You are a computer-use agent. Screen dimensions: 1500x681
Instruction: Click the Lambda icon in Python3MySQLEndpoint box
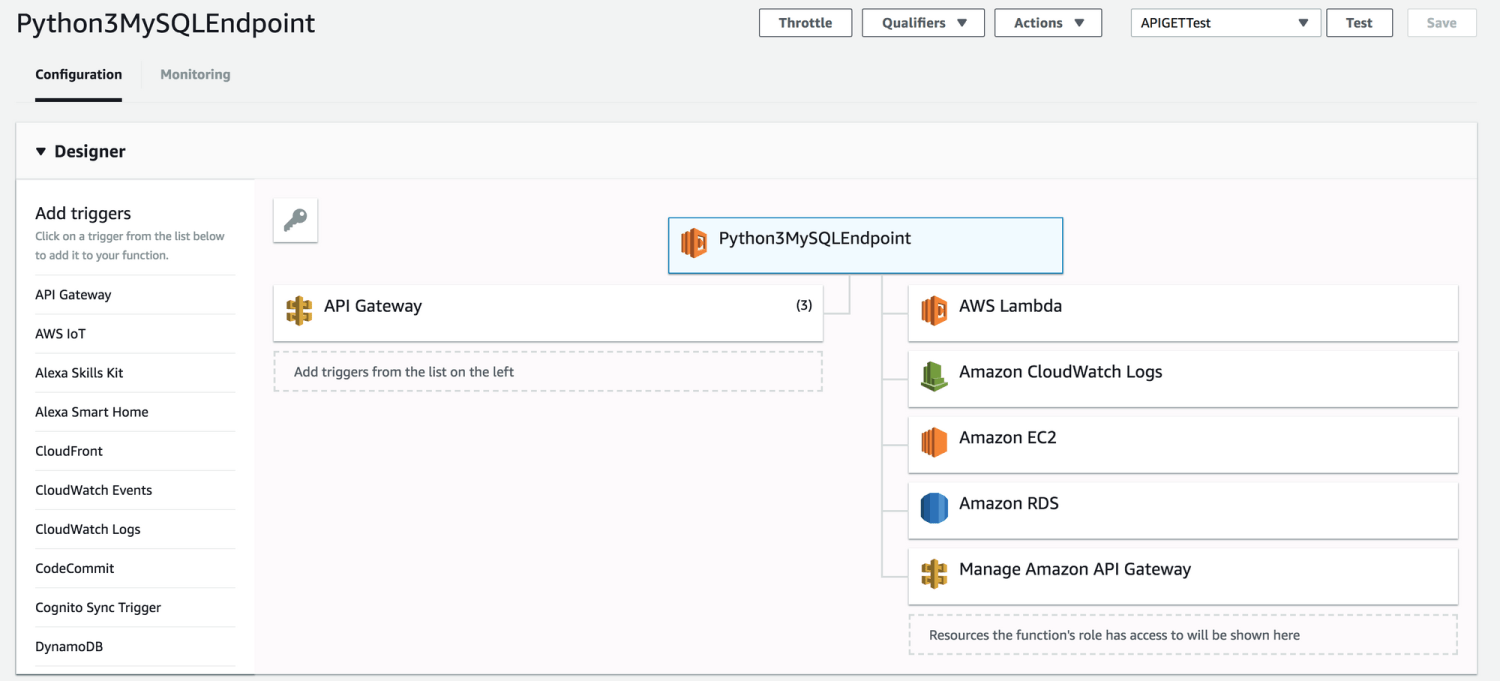pos(694,243)
